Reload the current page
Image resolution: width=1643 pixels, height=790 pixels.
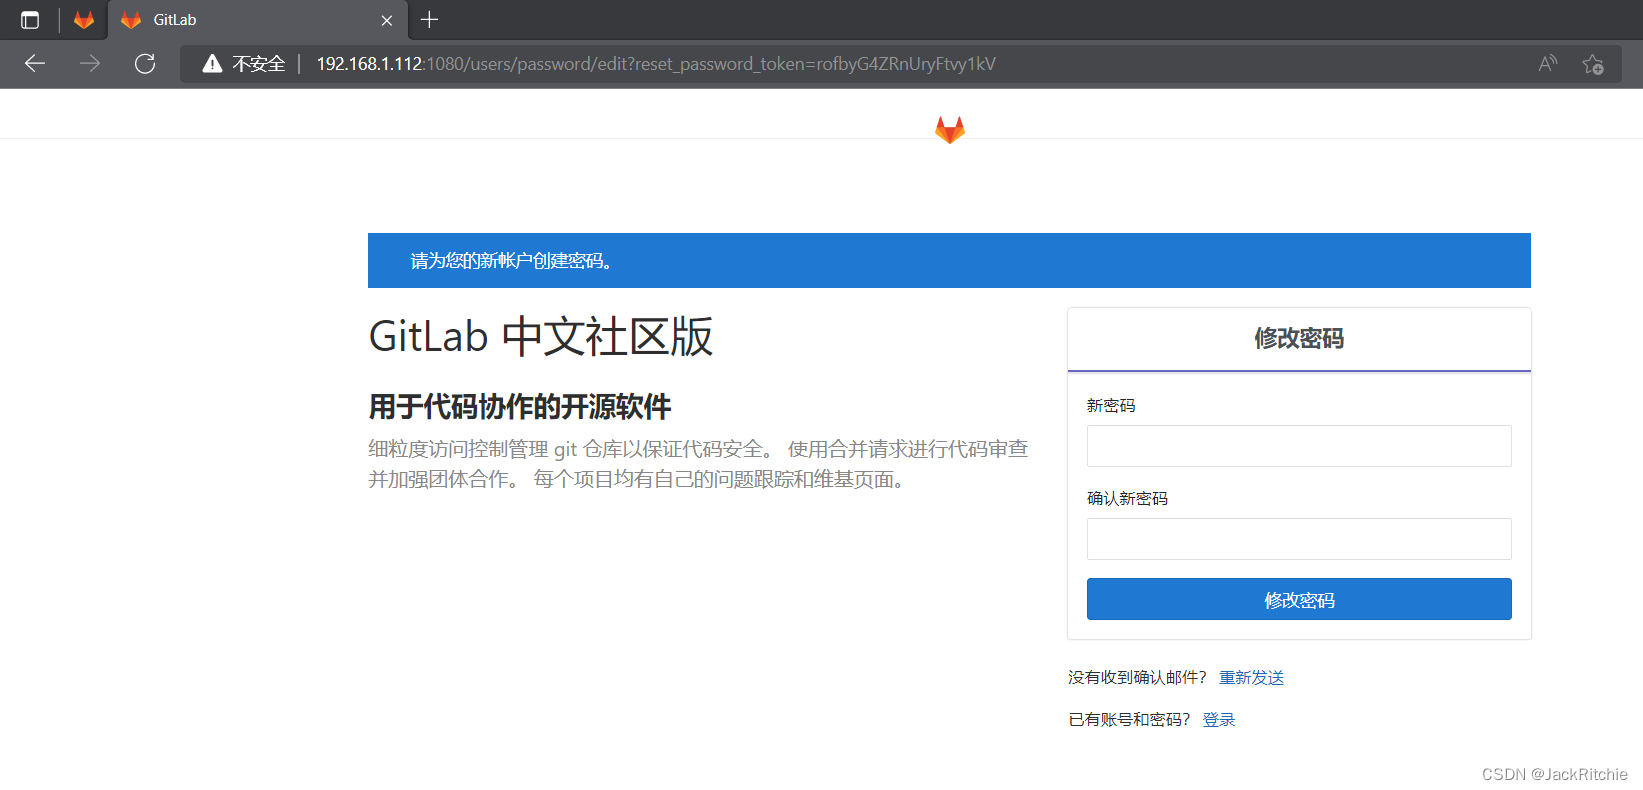(145, 64)
